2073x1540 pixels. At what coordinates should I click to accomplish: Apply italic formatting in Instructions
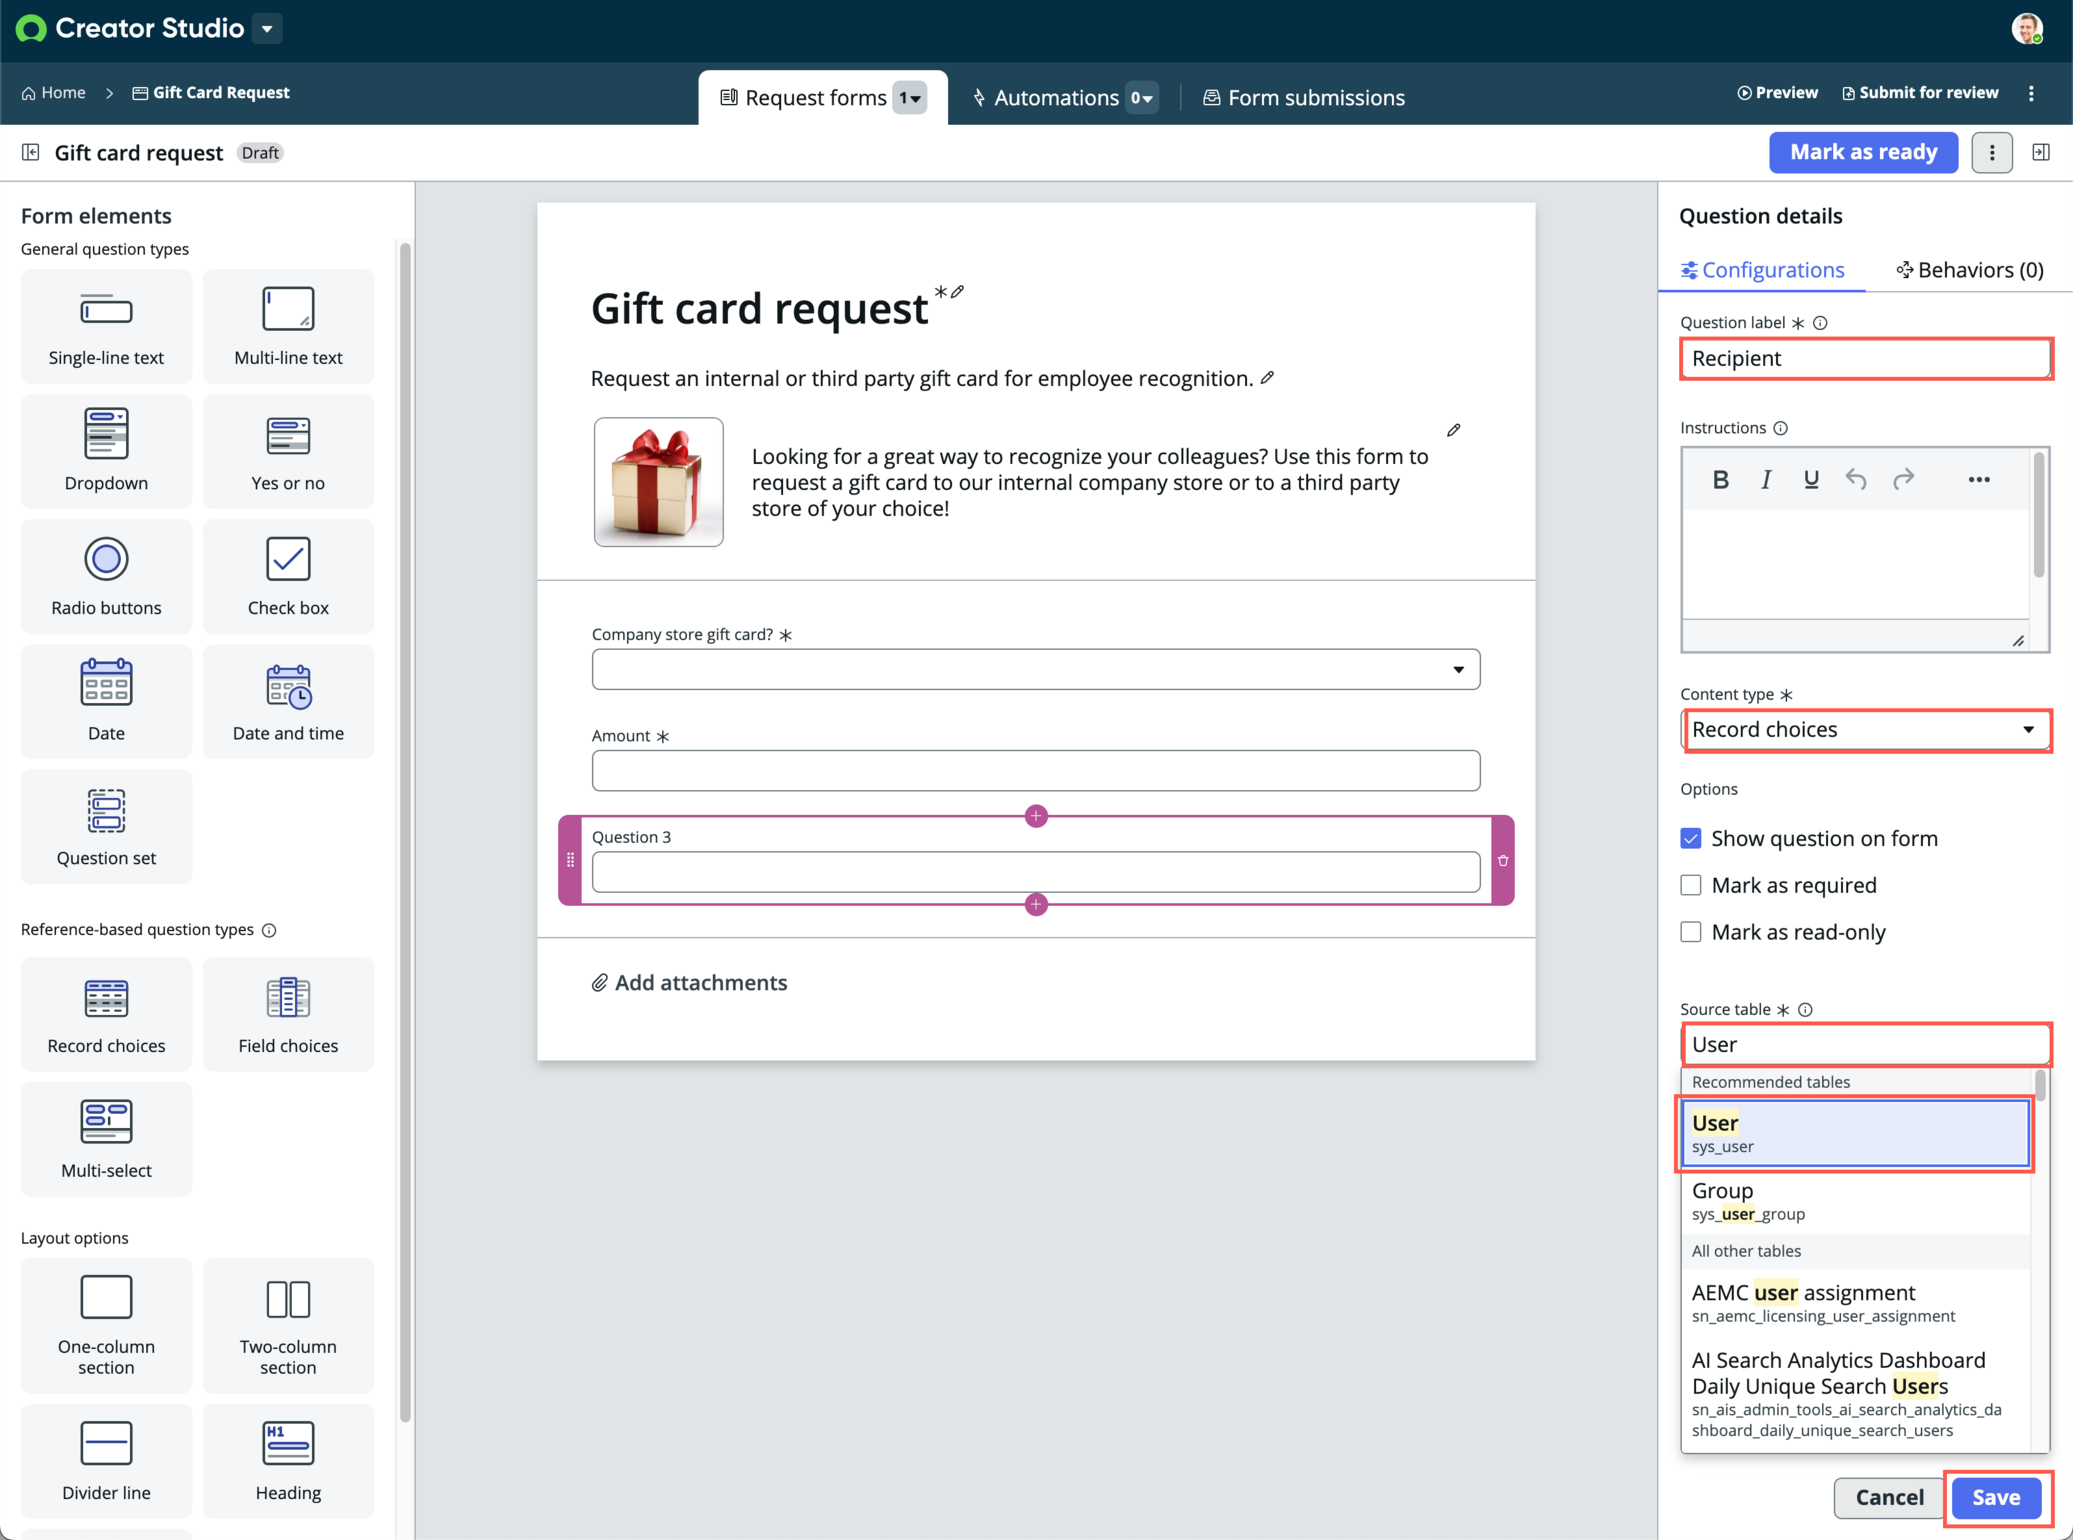coord(1766,480)
